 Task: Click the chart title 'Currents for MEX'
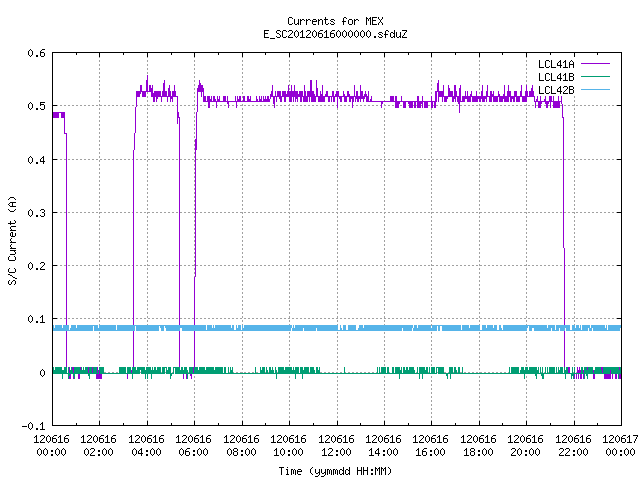tap(335, 21)
